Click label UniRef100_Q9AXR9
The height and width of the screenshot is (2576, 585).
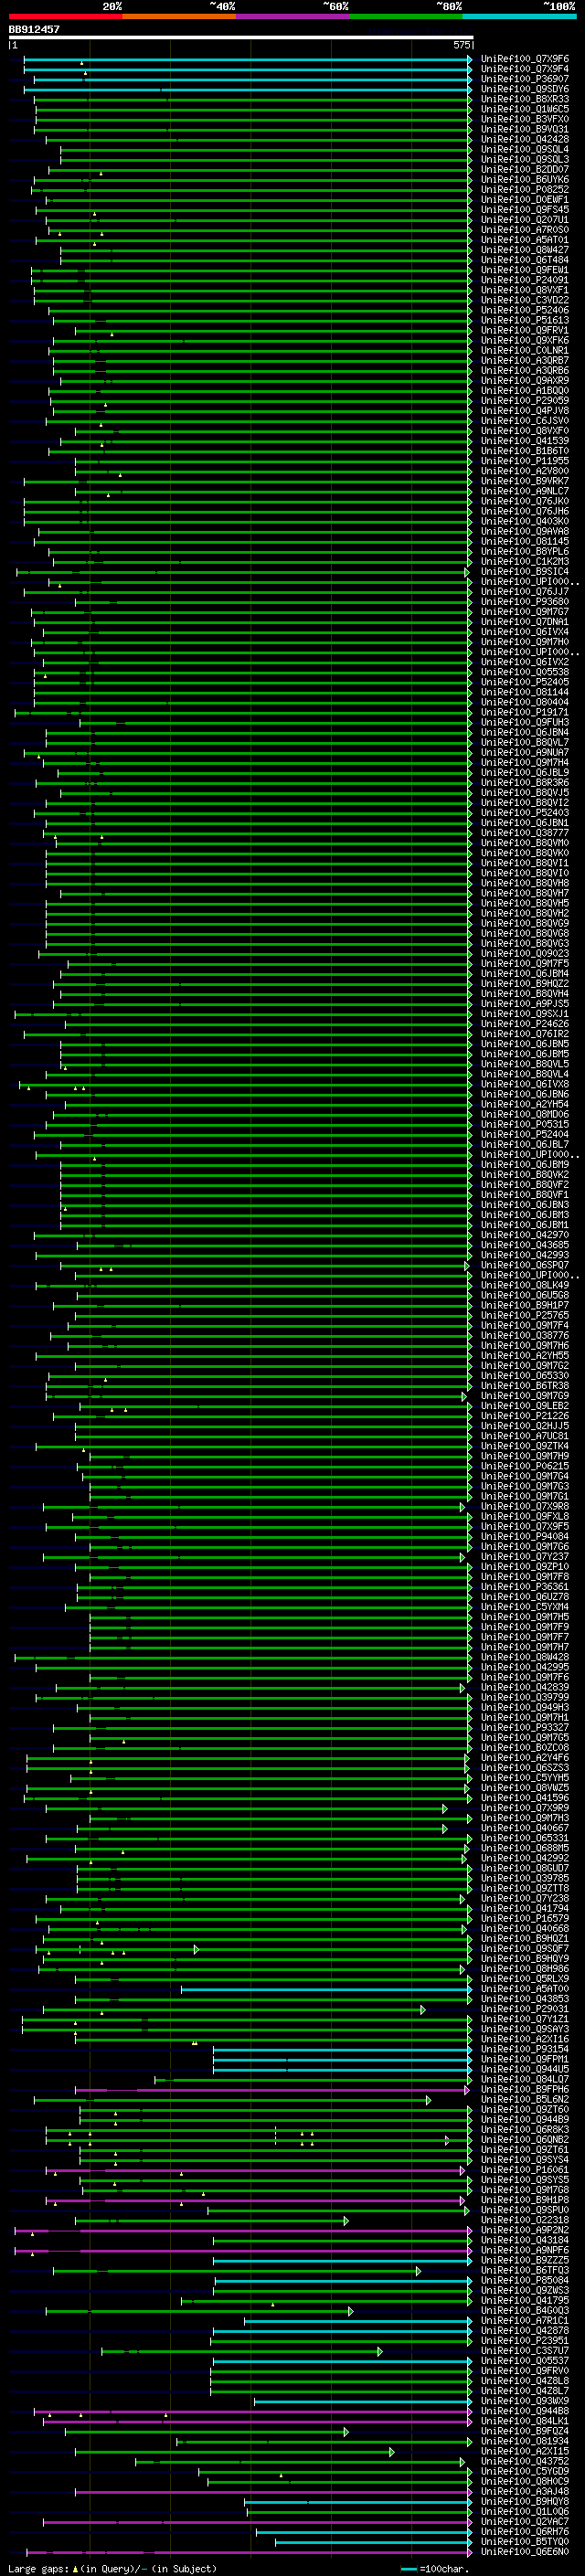[525, 380]
